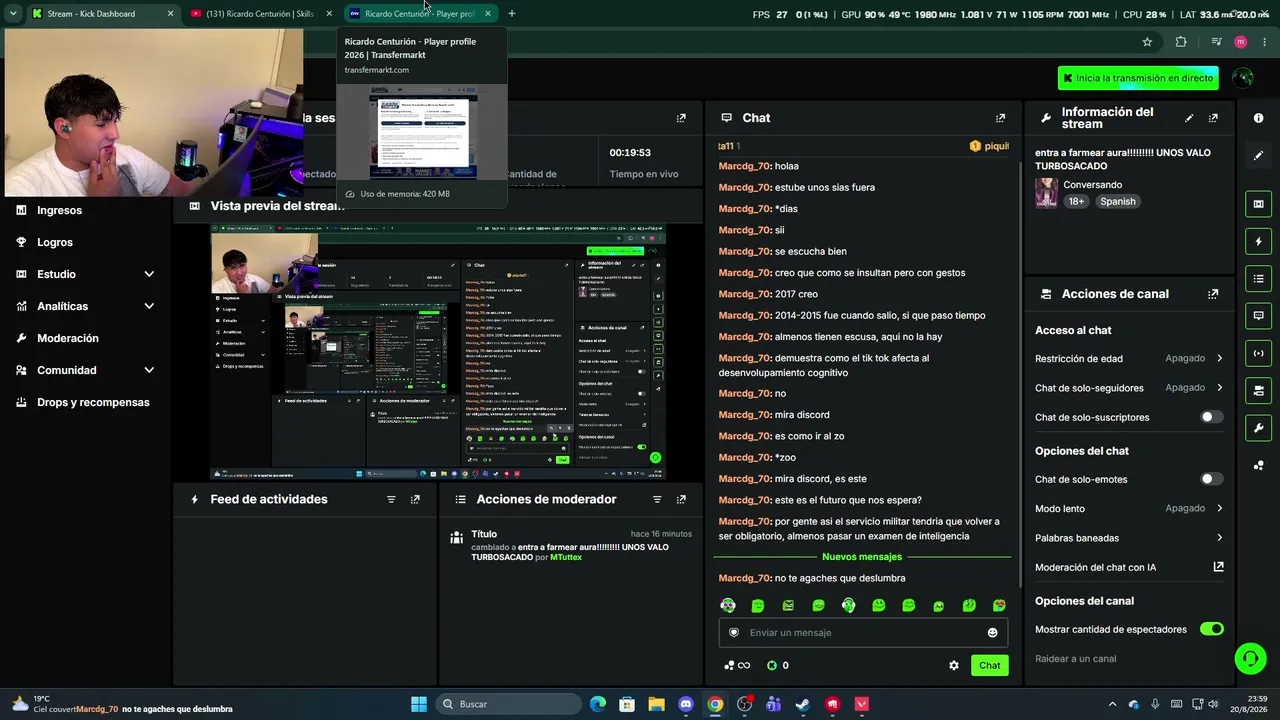Toggle Chat de solo-emotes switch
This screenshot has height=720, width=1280.
click(x=1211, y=479)
